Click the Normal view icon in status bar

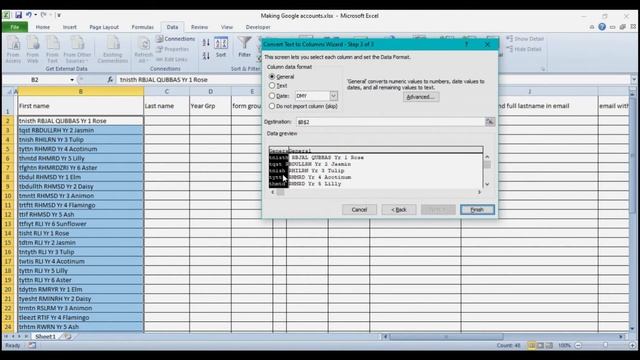click(x=531, y=345)
